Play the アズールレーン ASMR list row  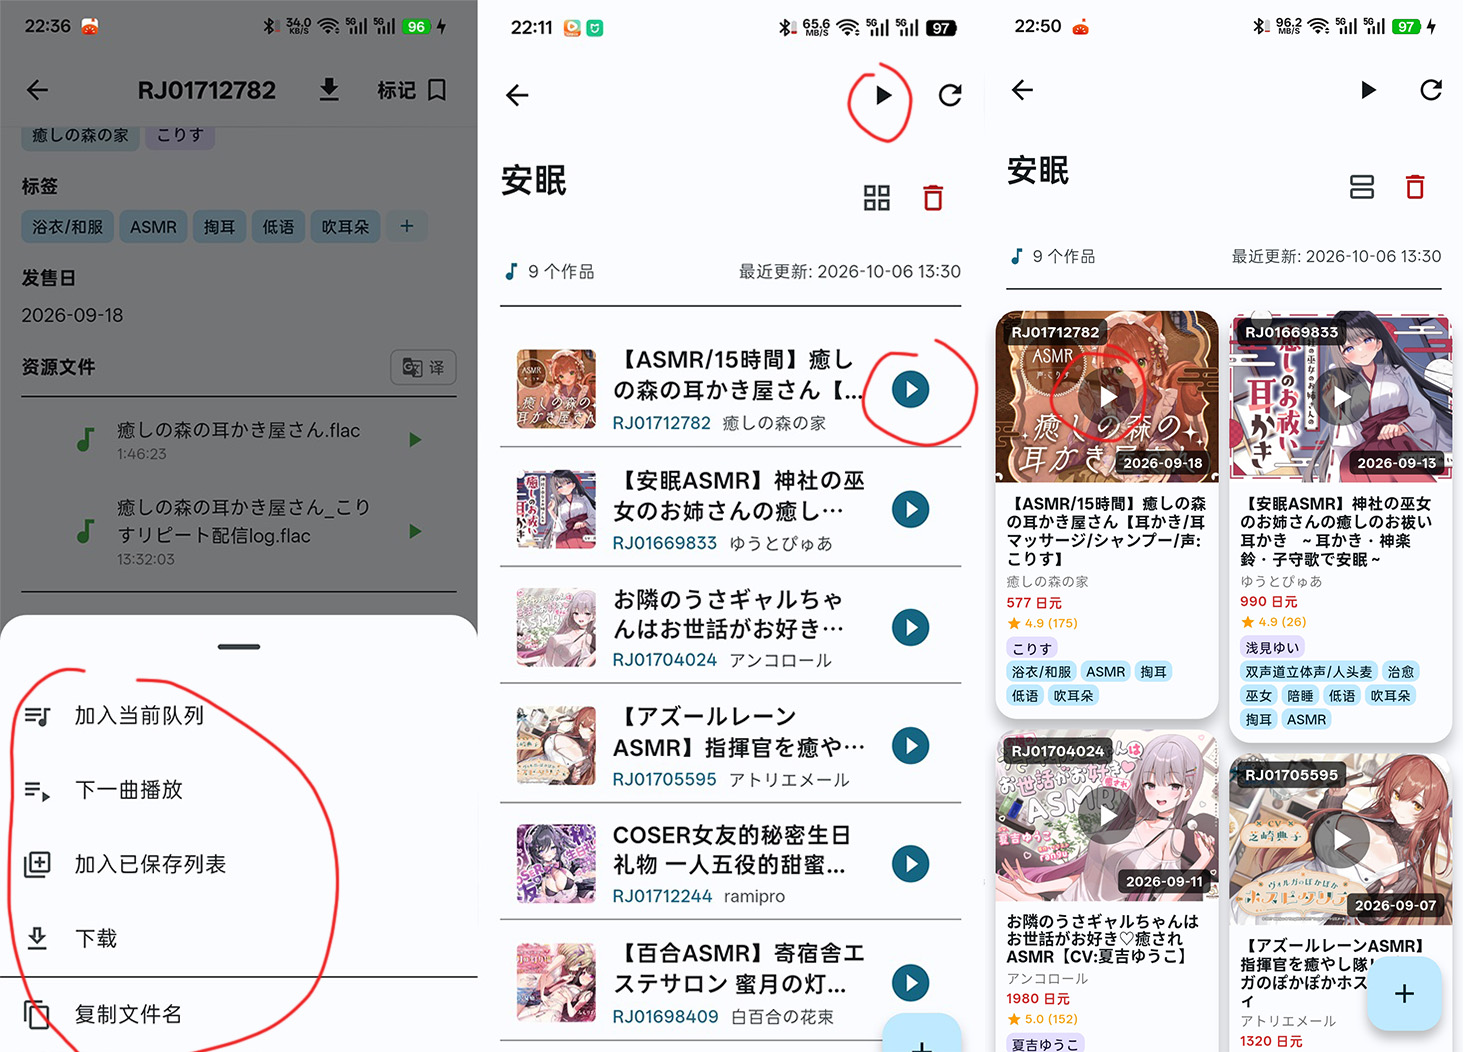910,745
